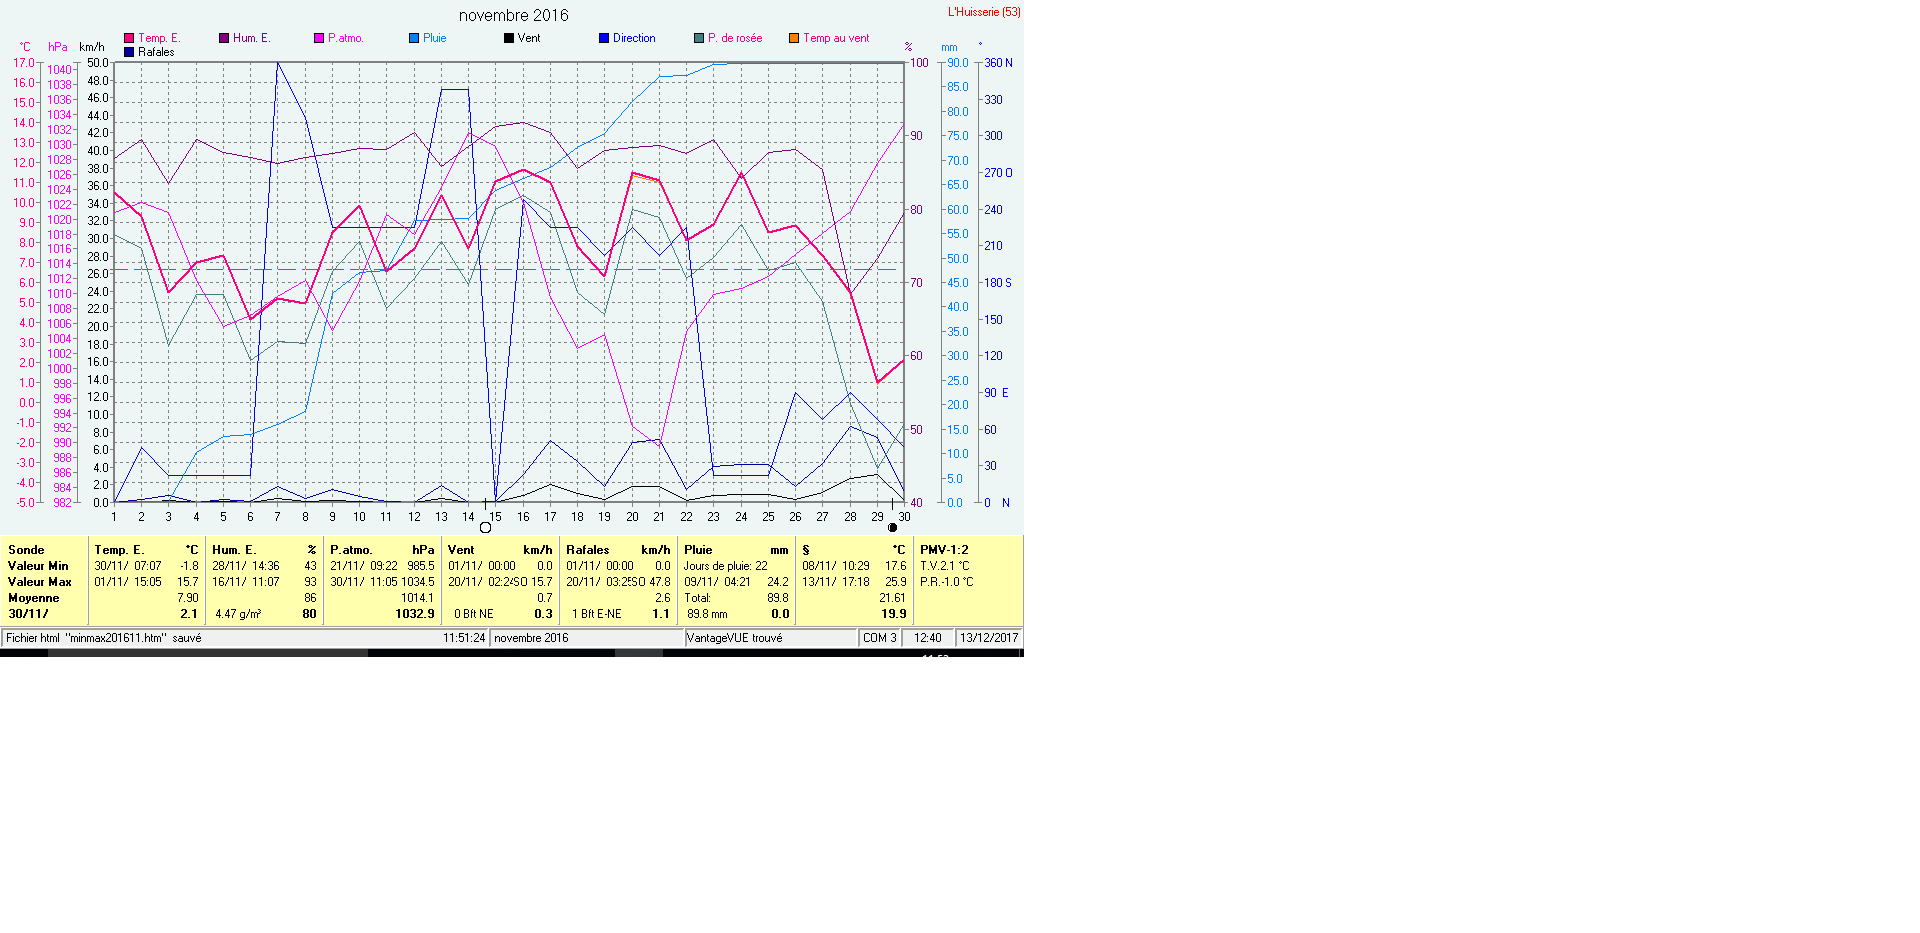Screen dimensions: 1920x933
Task: Select the 'Hum. E.' legend label
Action: point(251,38)
